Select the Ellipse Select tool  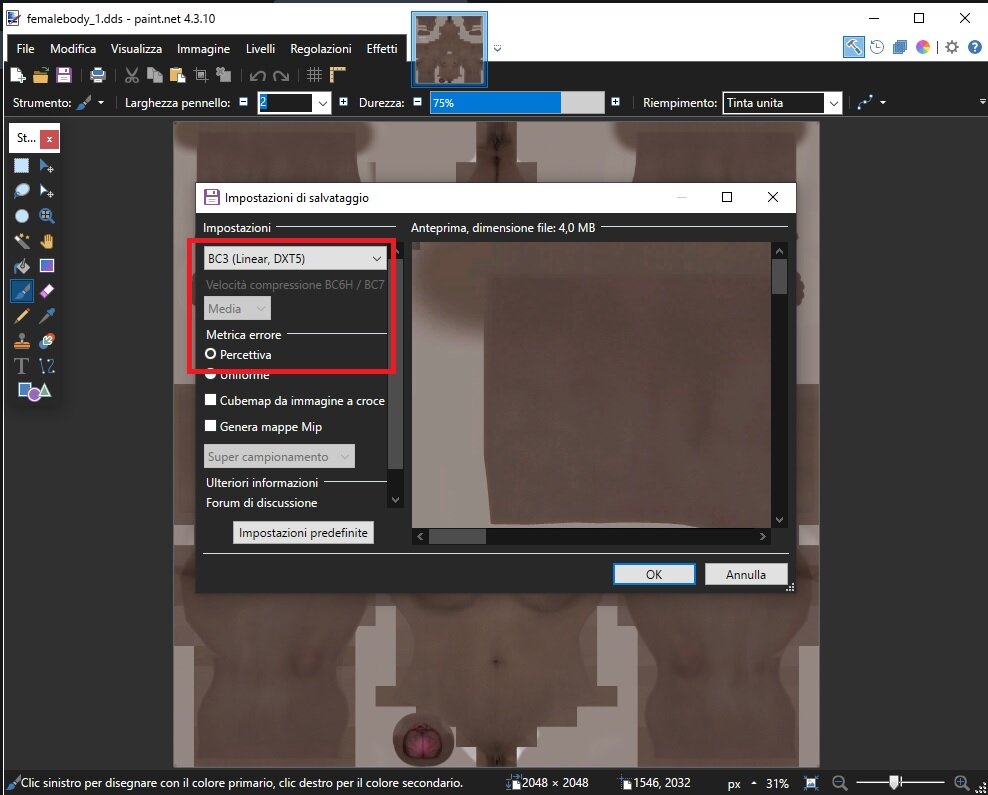coord(21,216)
